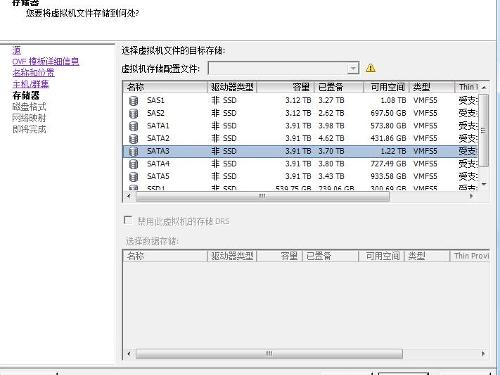The width and height of the screenshot is (500, 375).
Task: Select the 磁盘格式 step in sidebar
Action: coord(29,107)
